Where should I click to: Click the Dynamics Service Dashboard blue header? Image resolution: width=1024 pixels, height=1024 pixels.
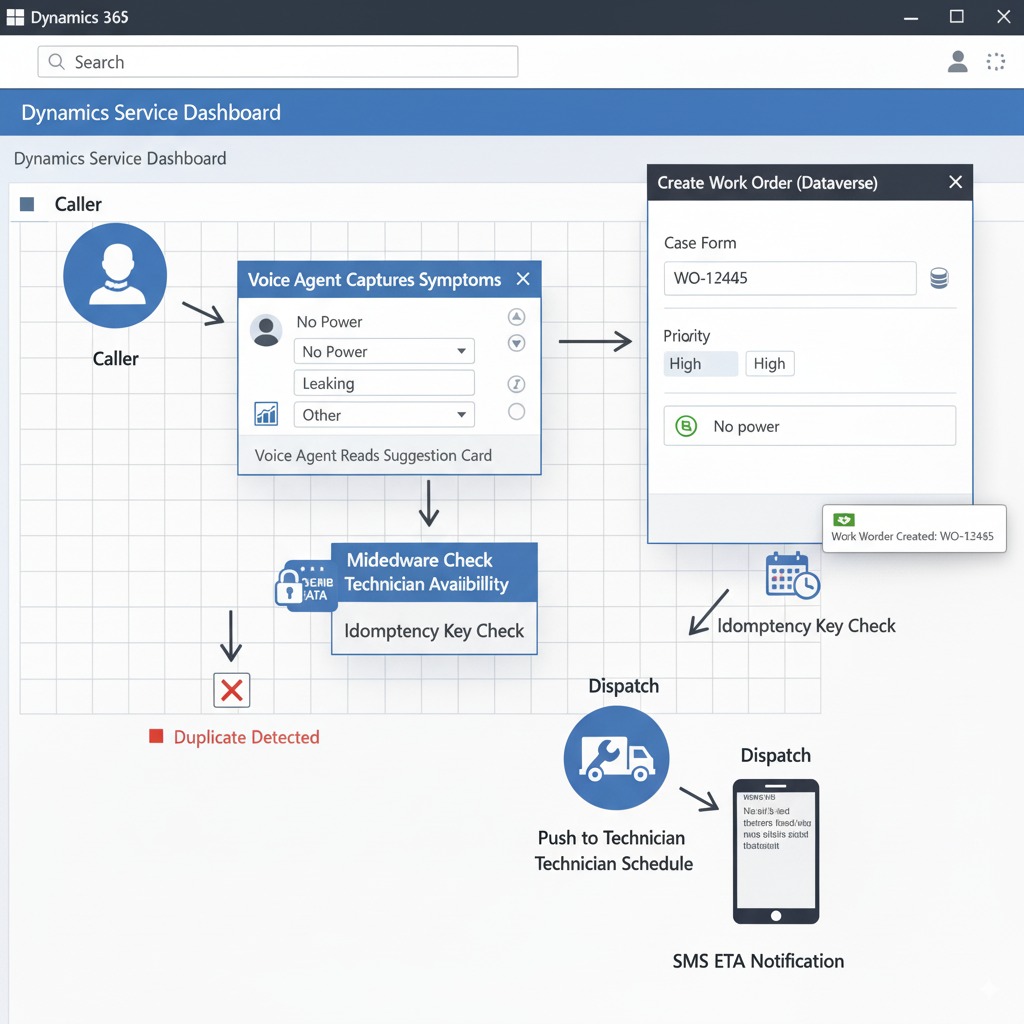(512, 112)
